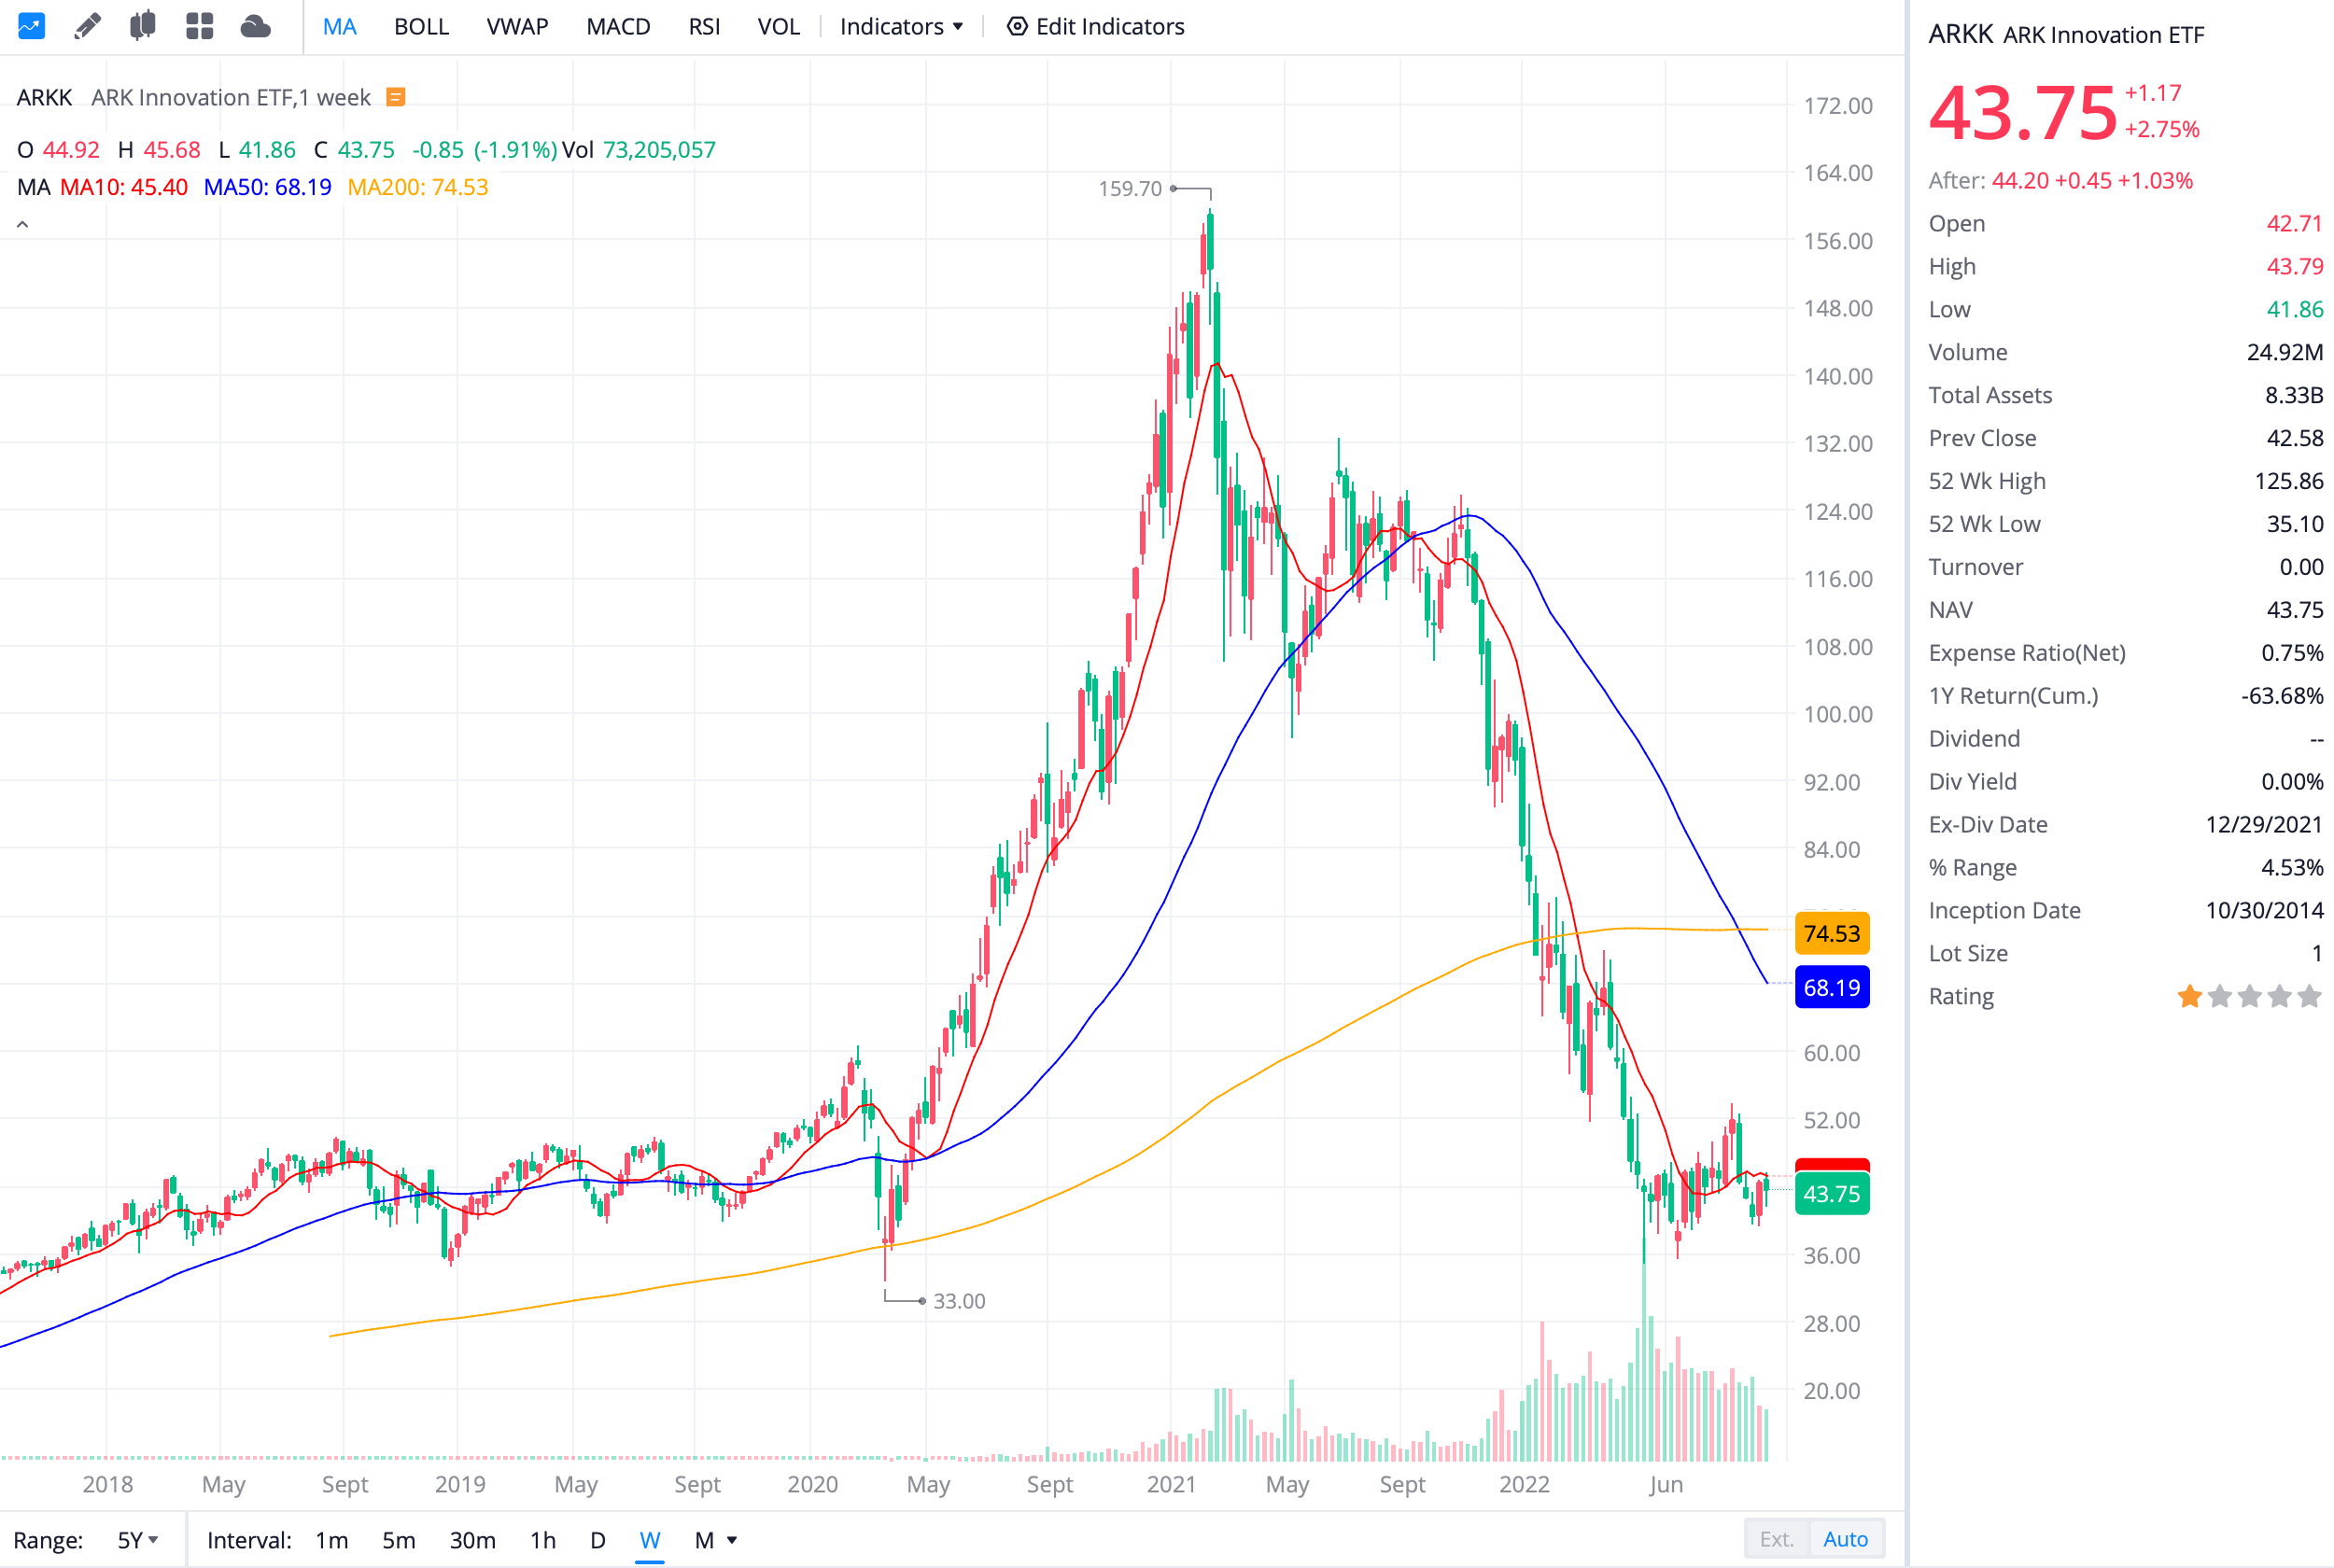Select the 1h interval
Viewport: 2334px width, 1568px height.
point(542,1540)
